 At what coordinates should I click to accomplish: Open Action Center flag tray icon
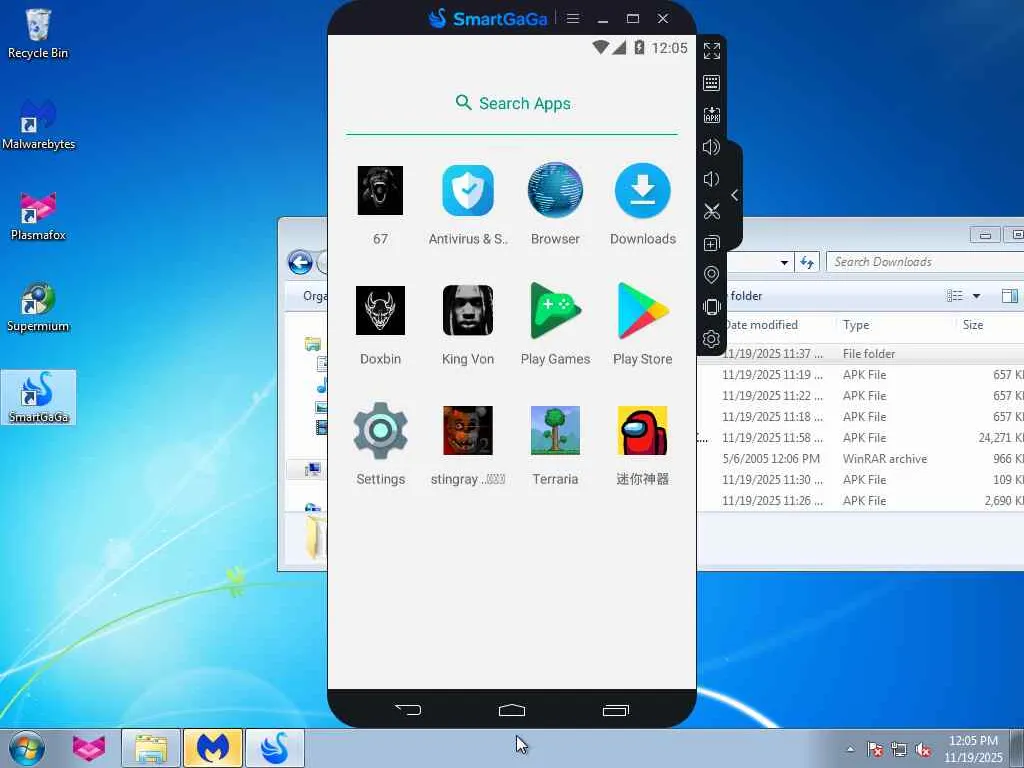(875, 750)
